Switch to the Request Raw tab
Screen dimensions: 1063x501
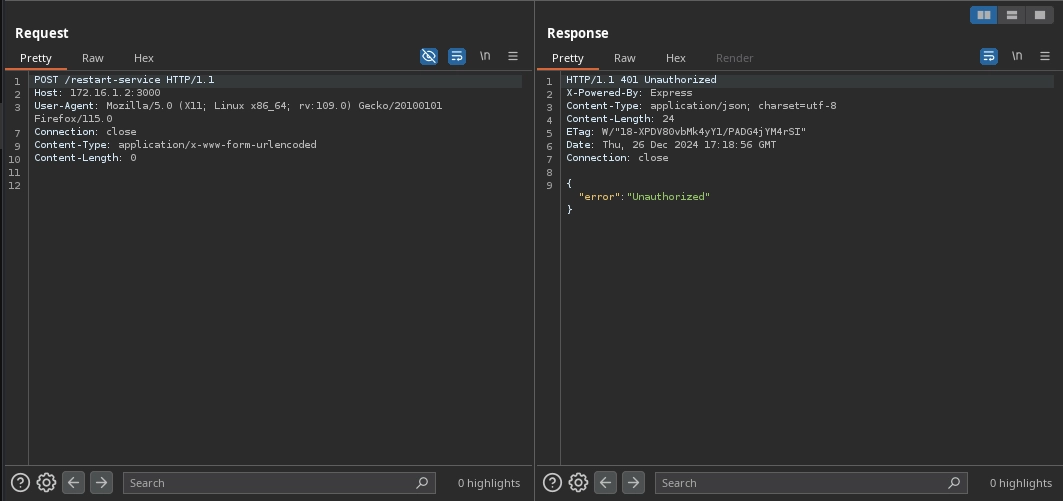(x=93, y=58)
